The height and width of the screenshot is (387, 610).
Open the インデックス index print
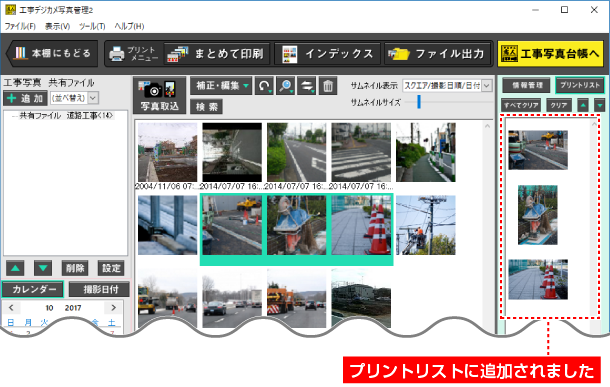click(327, 54)
